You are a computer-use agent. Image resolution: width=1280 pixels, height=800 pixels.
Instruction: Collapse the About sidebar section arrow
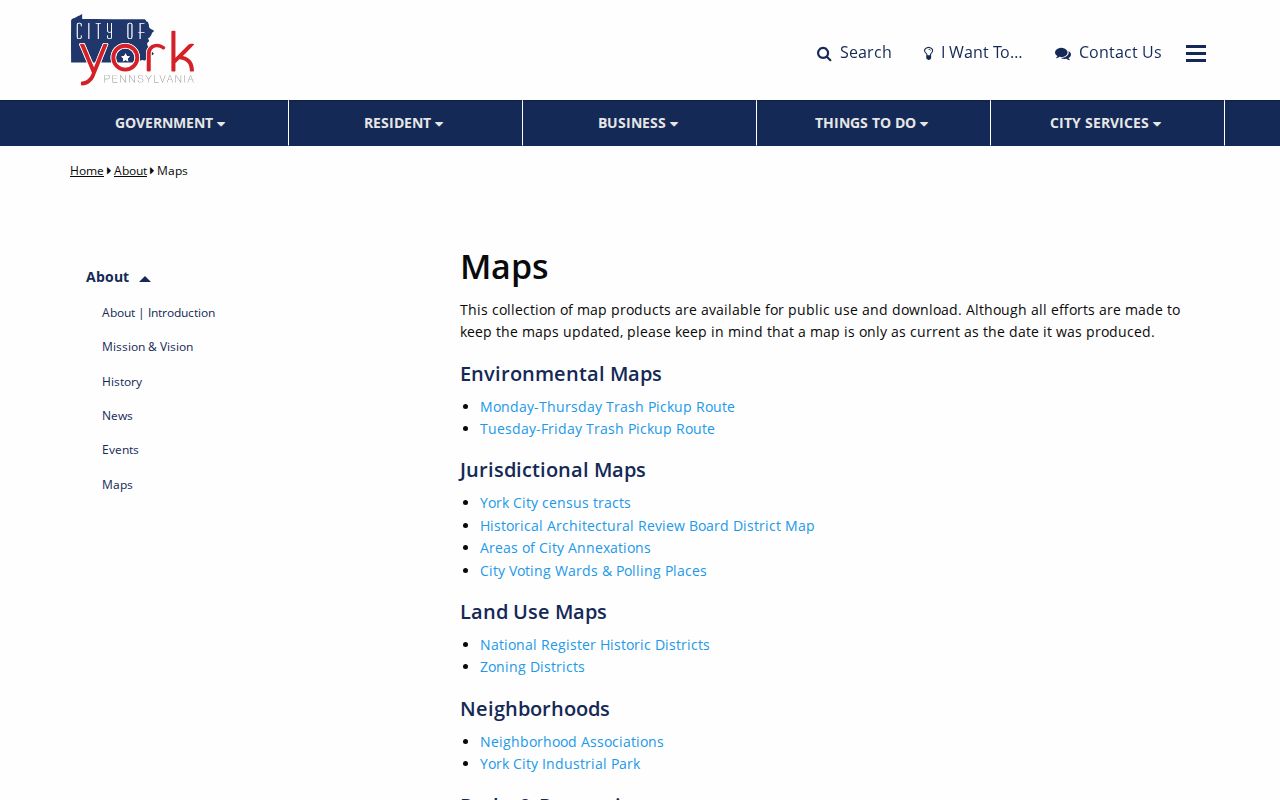pyautogui.click(x=145, y=279)
